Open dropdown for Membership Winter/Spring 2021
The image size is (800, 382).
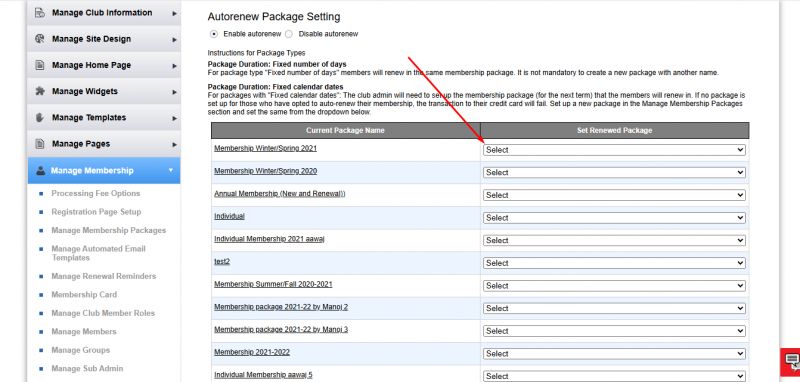pos(614,150)
